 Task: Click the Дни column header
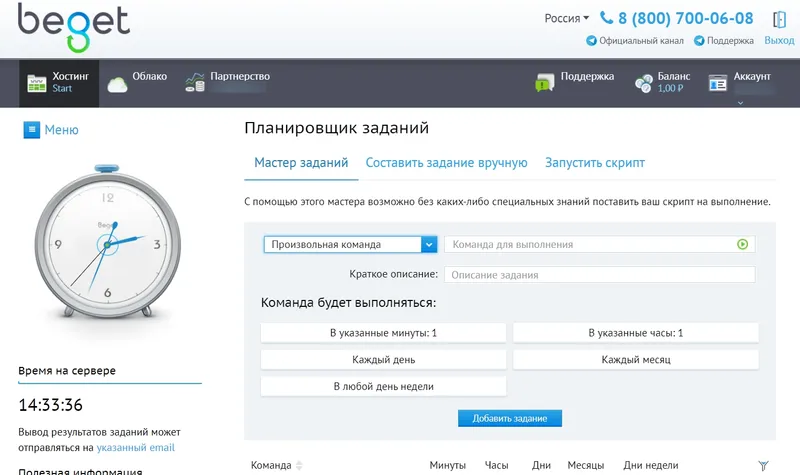[541, 465]
